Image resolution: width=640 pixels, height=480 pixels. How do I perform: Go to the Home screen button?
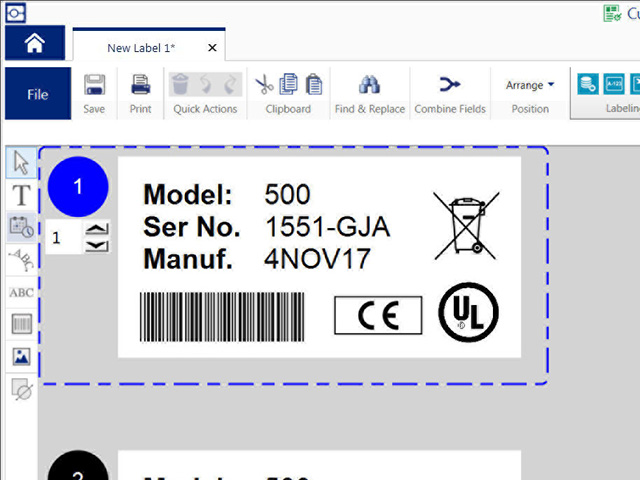[35, 43]
